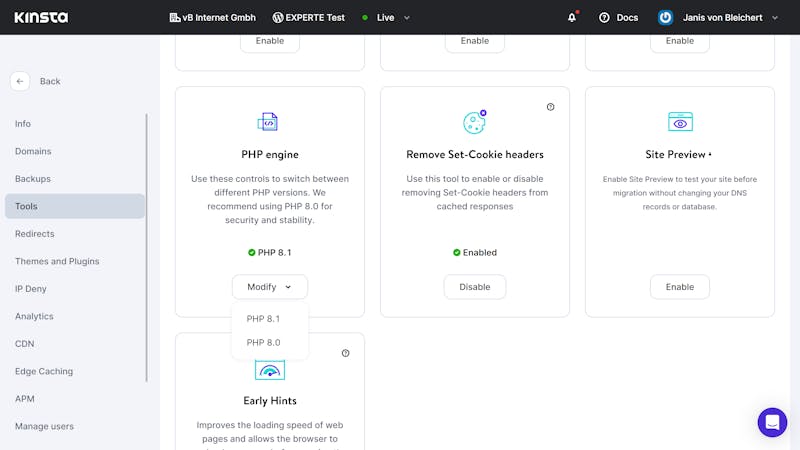Open Early Hints help info icon

click(346, 353)
